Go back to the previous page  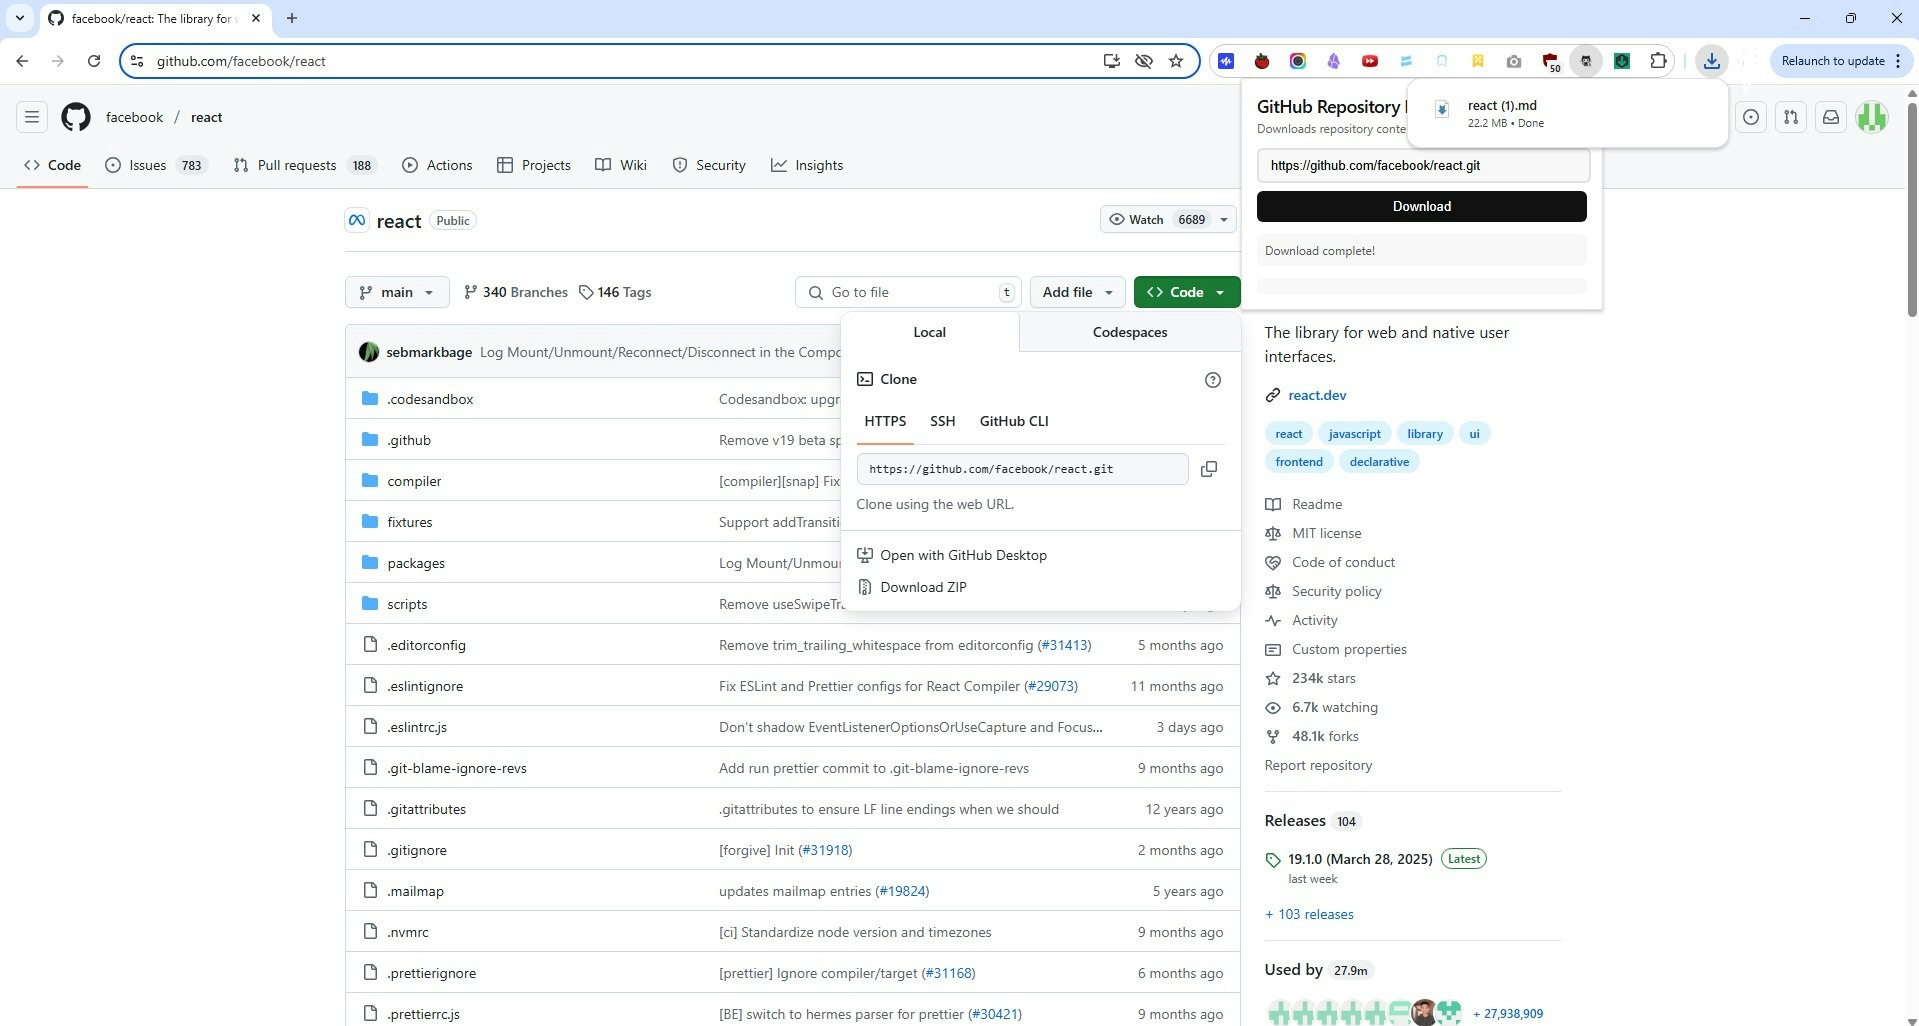[x=22, y=61]
